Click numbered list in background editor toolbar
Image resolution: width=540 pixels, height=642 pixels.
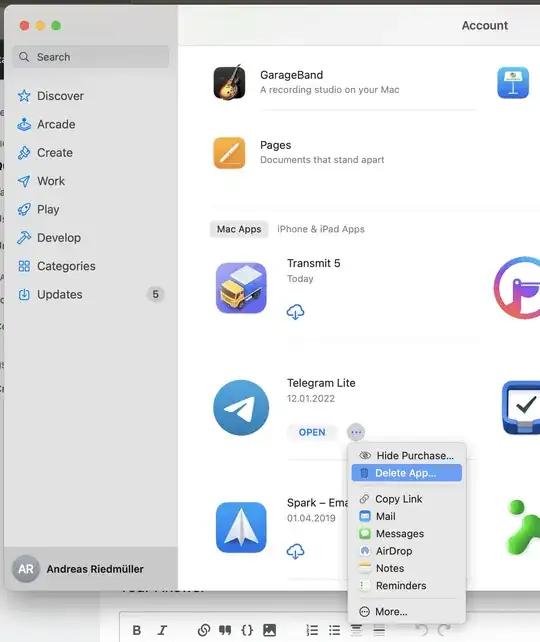(x=312, y=630)
